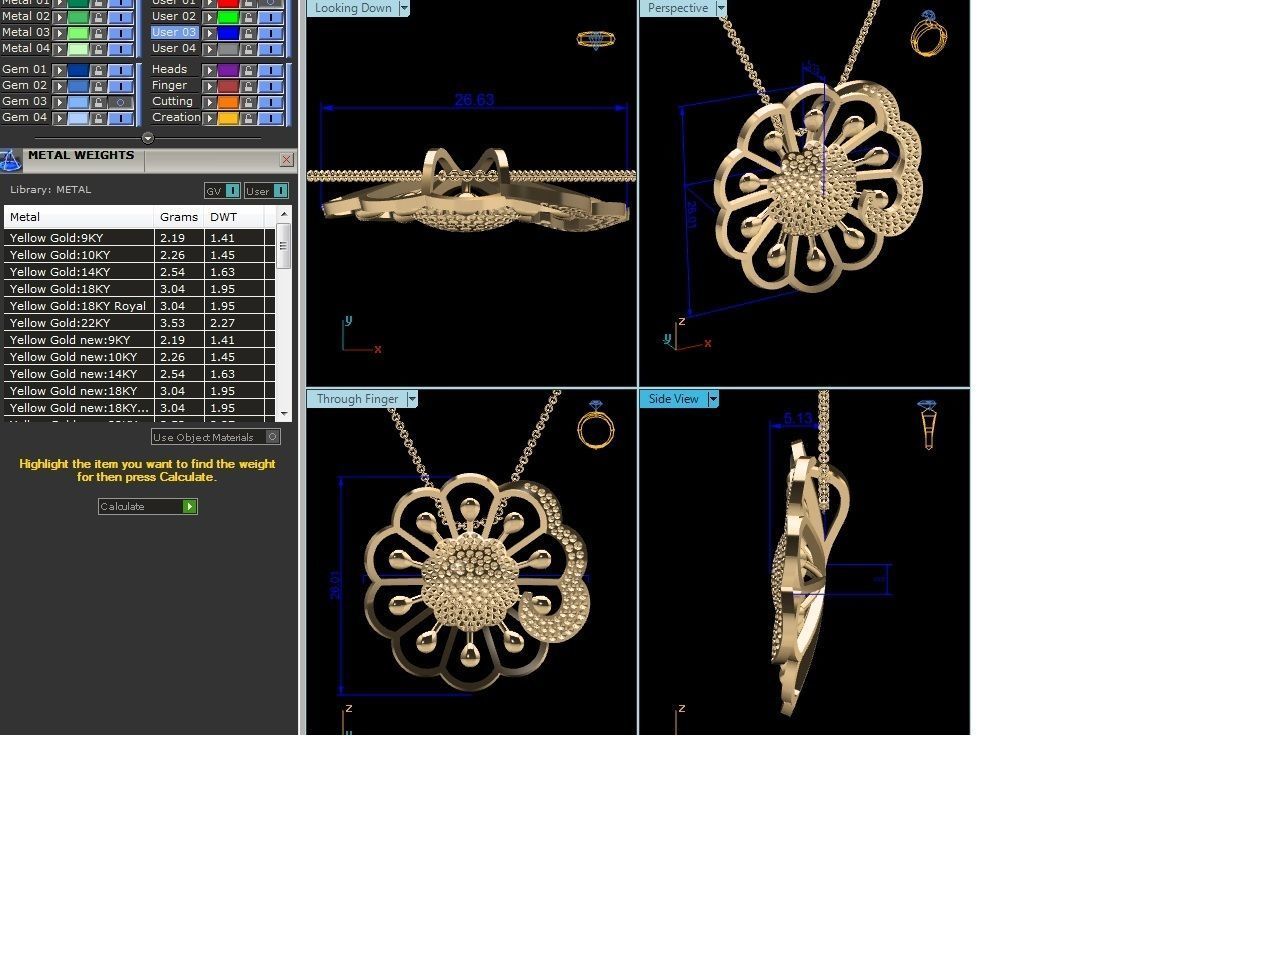Click the Metal column header
The width and height of the screenshot is (1284, 962).
coord(79,217)
